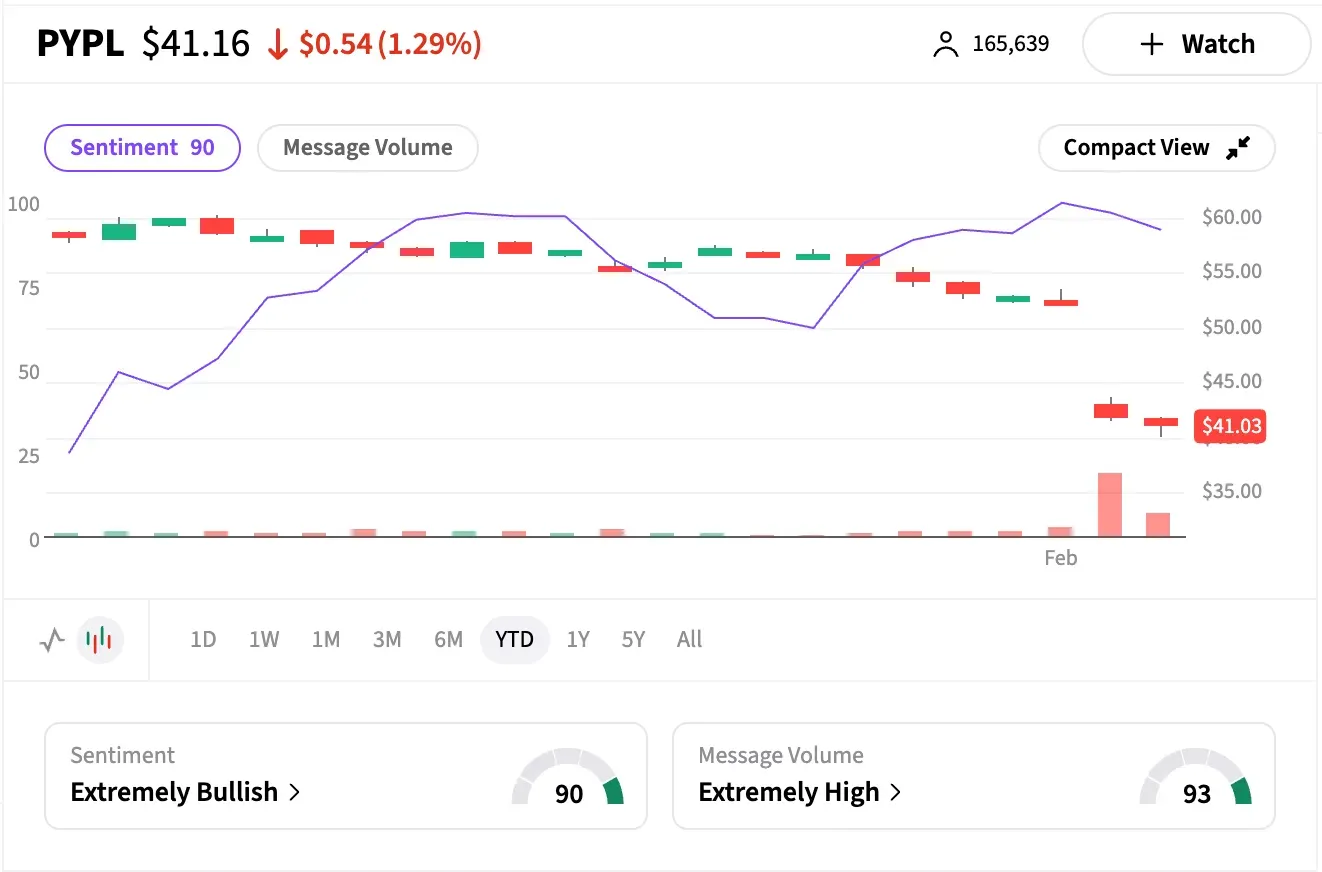Open details via Sentiment panel chevron
Image resolution: width=1322 pixels, height=872 pixels.
pos(294,792)
